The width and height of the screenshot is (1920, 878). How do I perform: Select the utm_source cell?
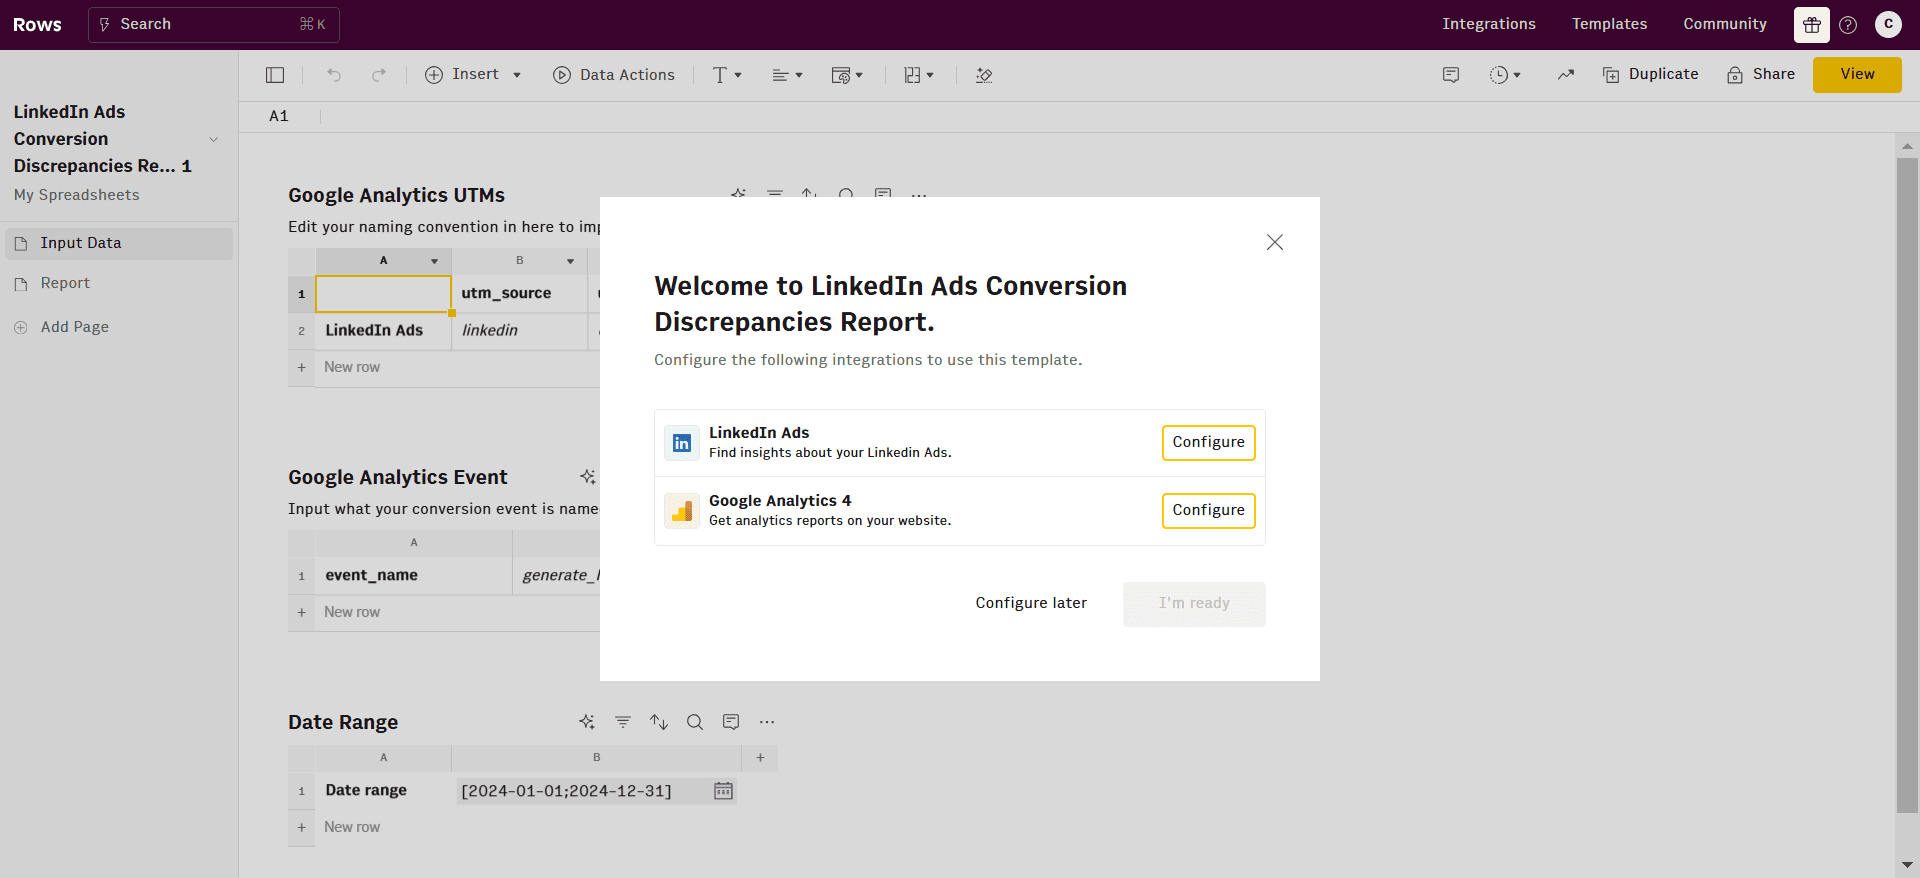pos(519,294)
